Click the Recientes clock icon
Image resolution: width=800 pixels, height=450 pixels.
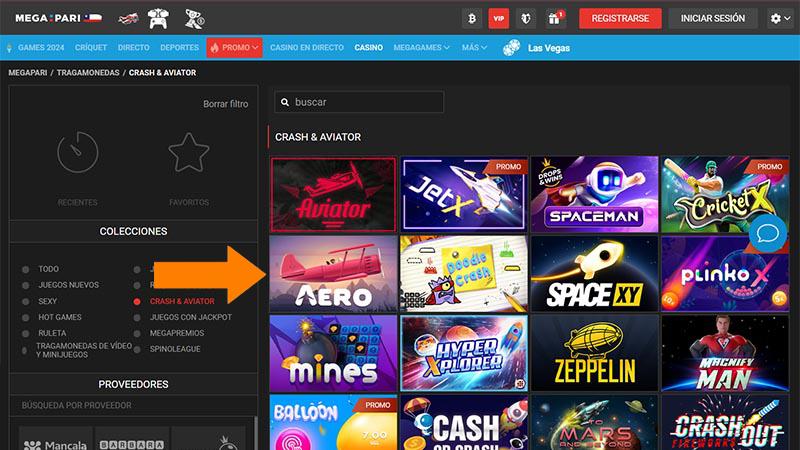pos(78,152)
